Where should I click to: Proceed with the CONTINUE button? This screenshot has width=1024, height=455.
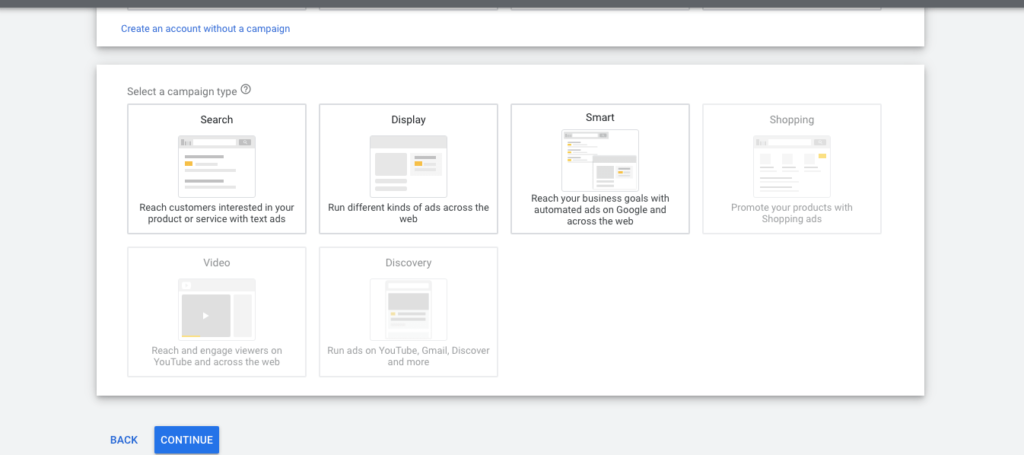pyautogui.click(x=187, y=440)
